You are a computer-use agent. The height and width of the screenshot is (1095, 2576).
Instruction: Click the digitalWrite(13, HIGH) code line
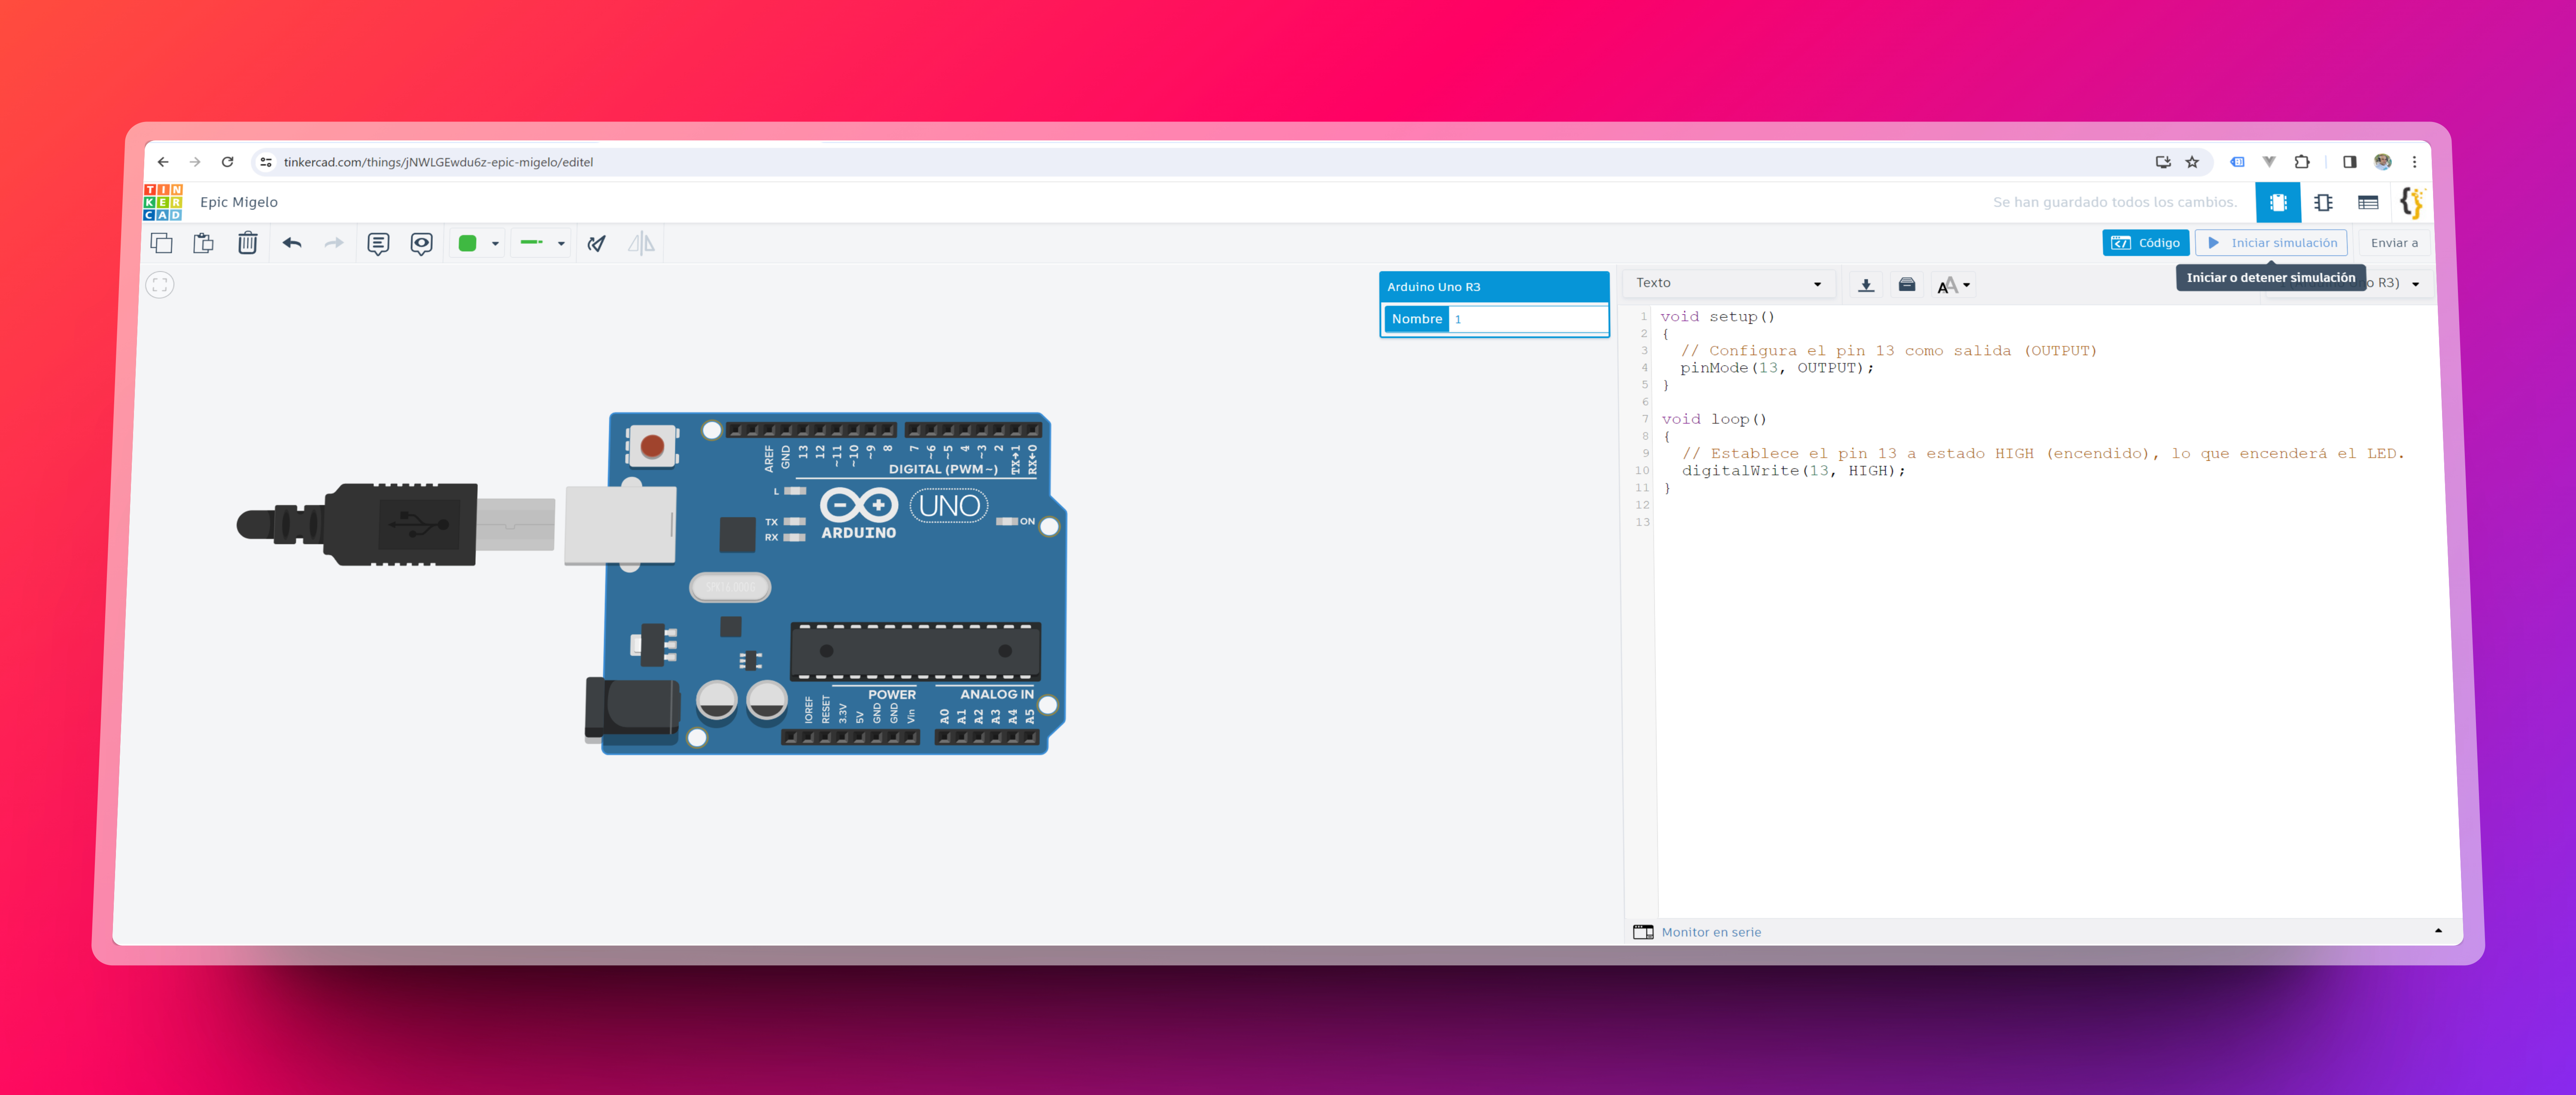[x=1794, y=471]
